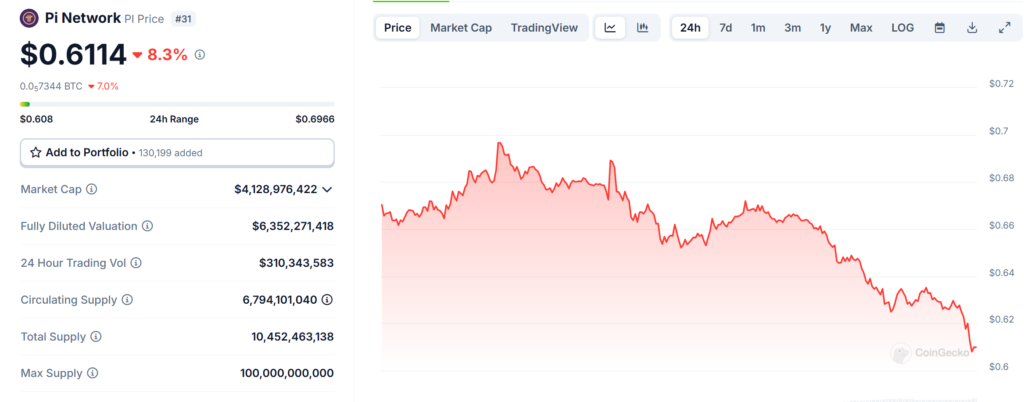Select the 24h time range
The image size is (1024, 402).
tap(690, 27)
